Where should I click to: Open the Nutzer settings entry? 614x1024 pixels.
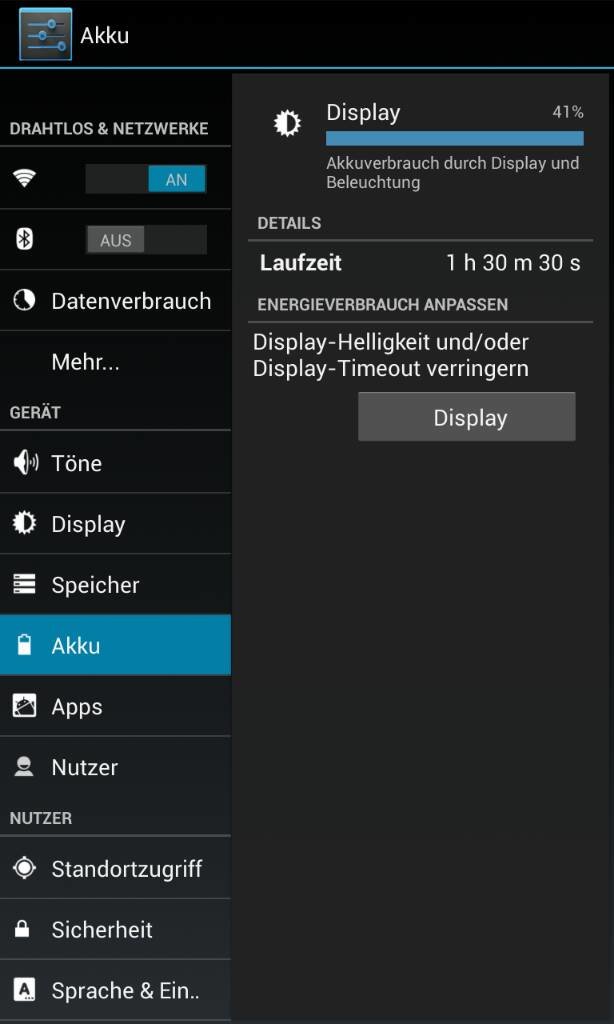coord(116,767)
